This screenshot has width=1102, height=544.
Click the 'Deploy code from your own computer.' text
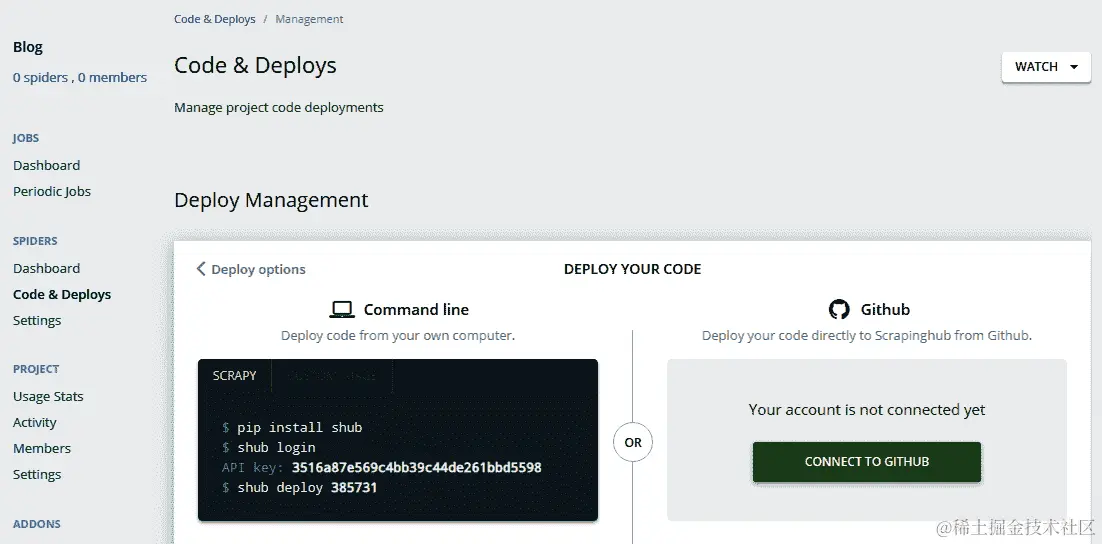pyautogui.click(x=398, y=335)
